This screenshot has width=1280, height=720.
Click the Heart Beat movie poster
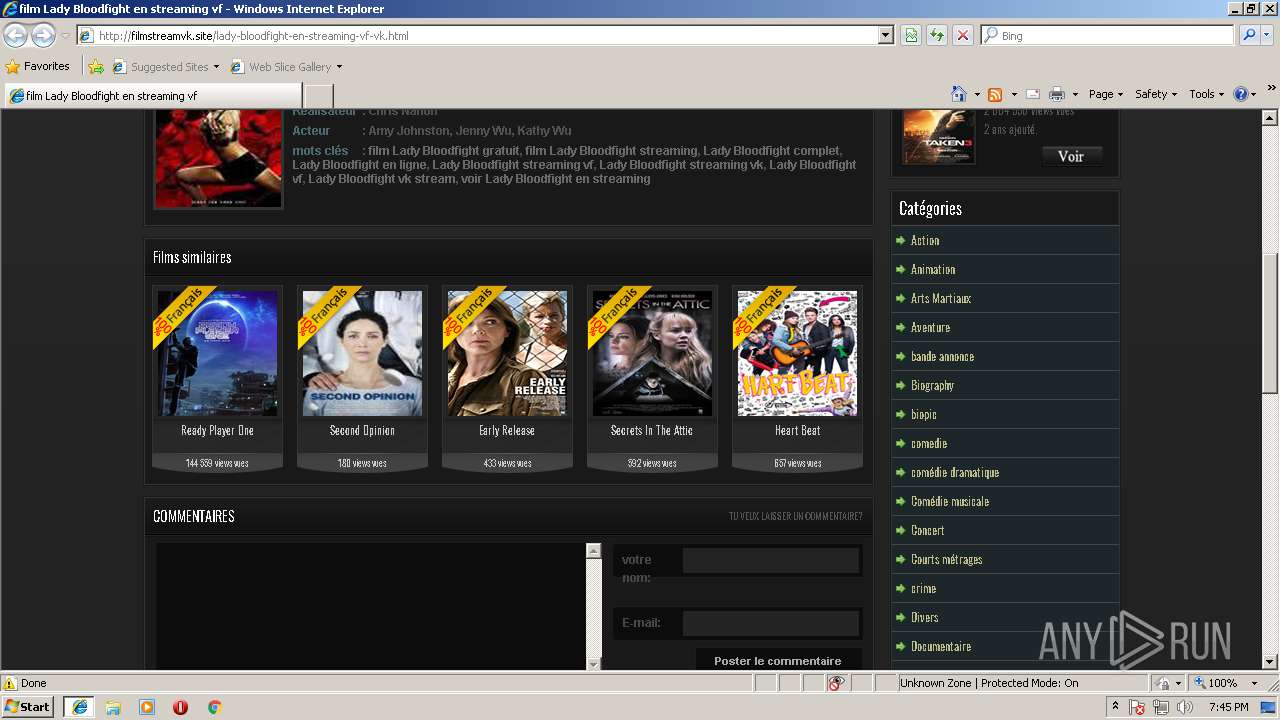[x=797, y=353]
